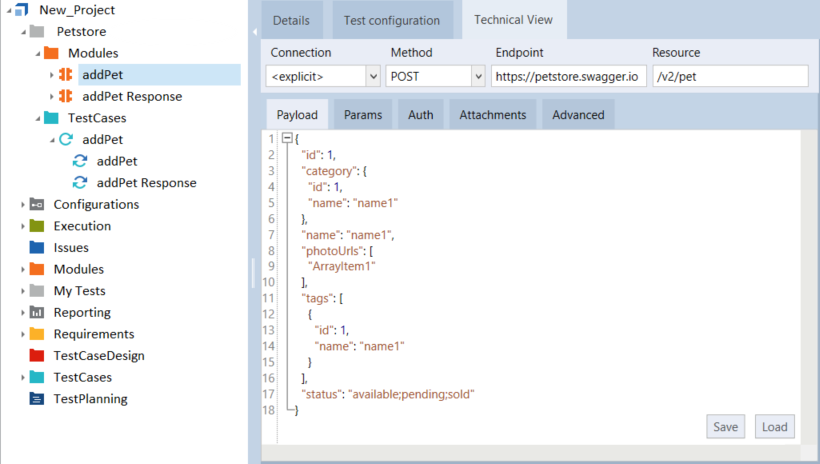The width and height of the screenshot is (820, 464).
Task: Collapse the JSON payload root brace
Action: [x=287, y=138]
